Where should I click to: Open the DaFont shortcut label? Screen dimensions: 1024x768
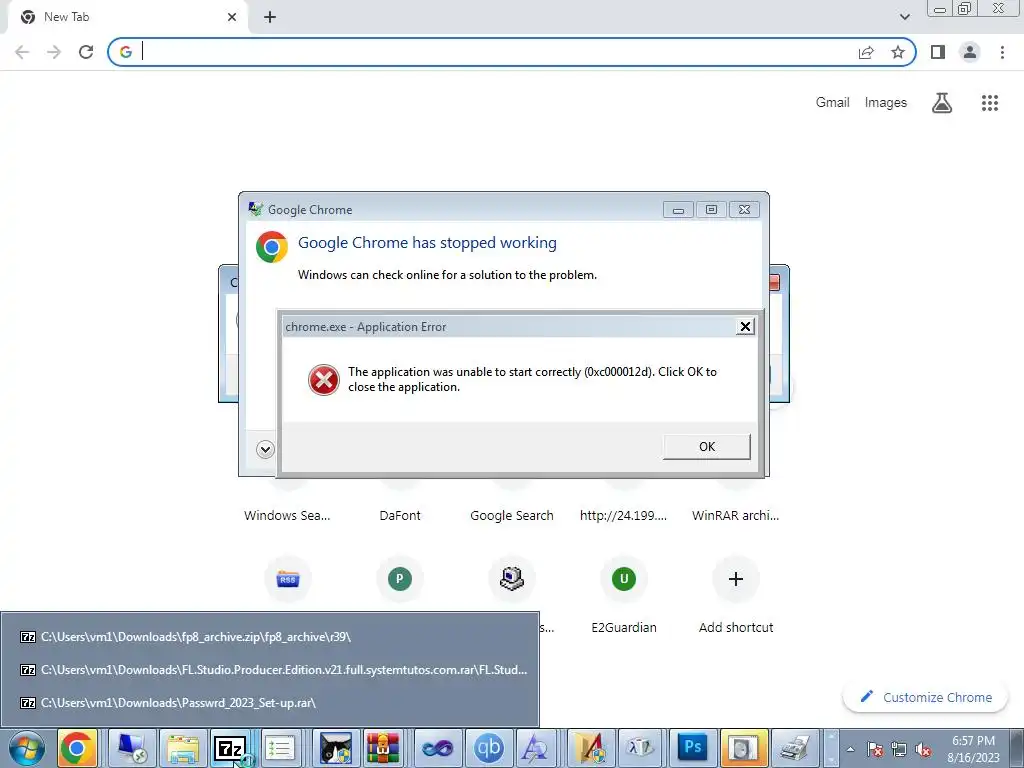(x=400, y=515)
